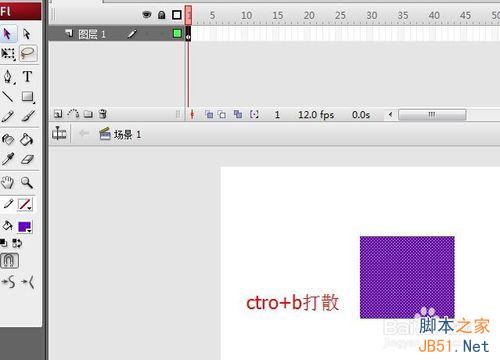Click the timeline scrollbar left arrow
Viewport: 500px width, 360px height.
click(390, 115)
